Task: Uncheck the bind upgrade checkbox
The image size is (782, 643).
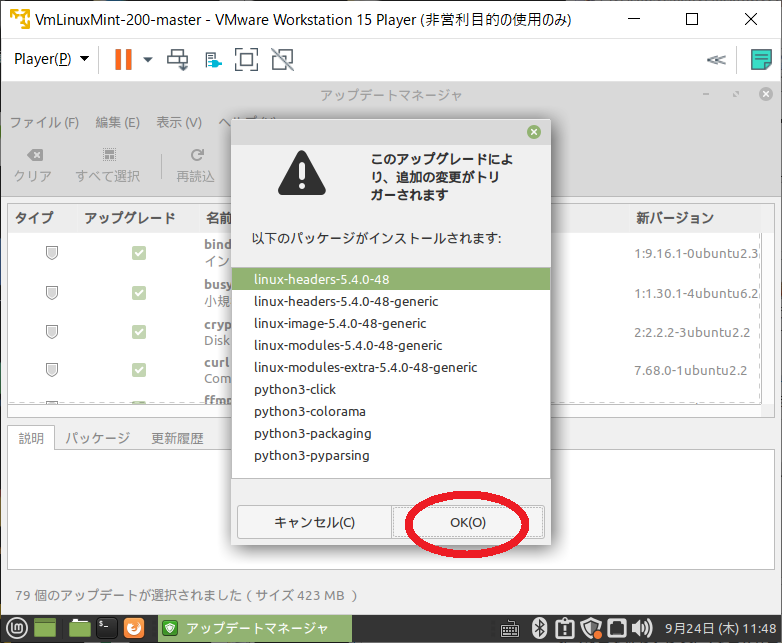Action: (x=139, y=253)
